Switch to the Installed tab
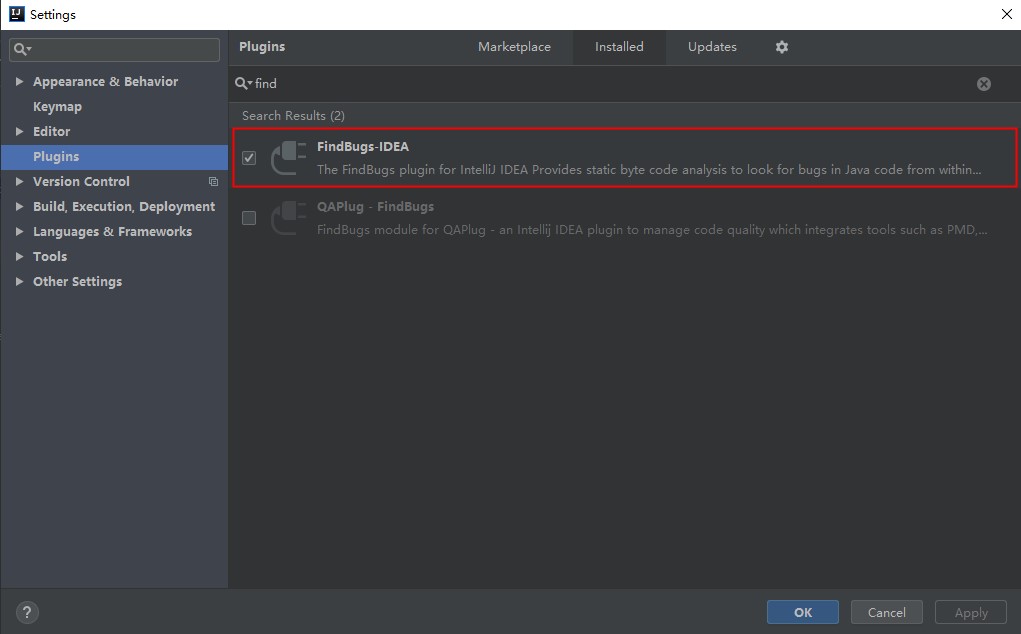 click(619, 47)
